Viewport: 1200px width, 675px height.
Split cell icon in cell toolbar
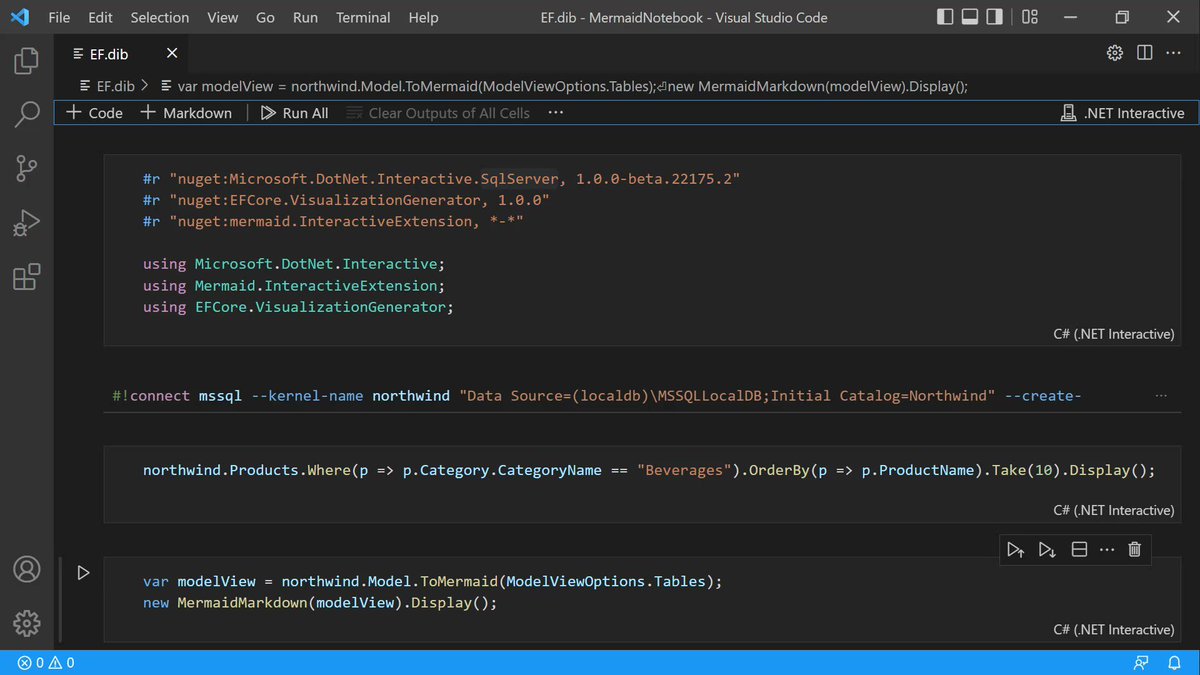coord(1079,549)
